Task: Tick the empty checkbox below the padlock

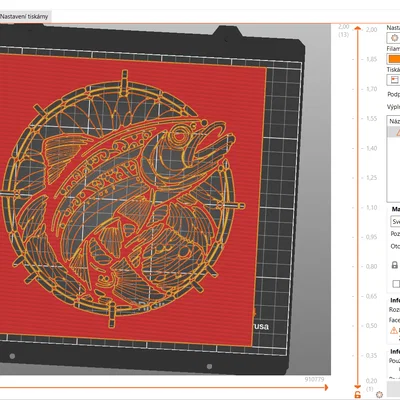Action: coord(396,284)
